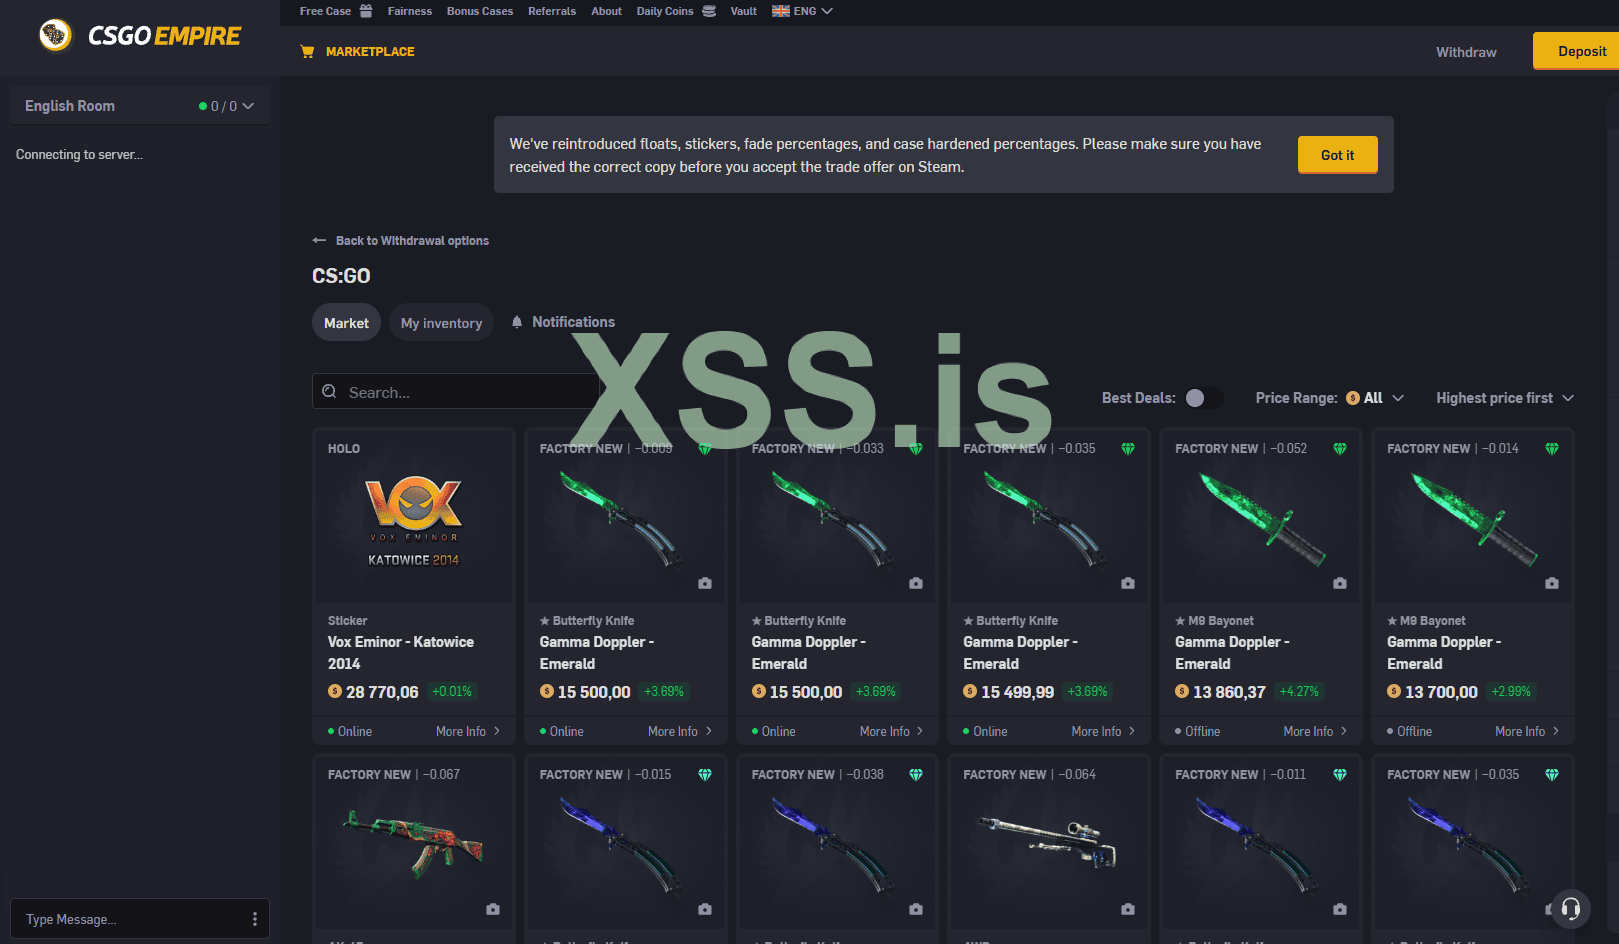Click the +0.01% price badge
This screenshot has width=1619, height=944.
(x=452, y=691)
